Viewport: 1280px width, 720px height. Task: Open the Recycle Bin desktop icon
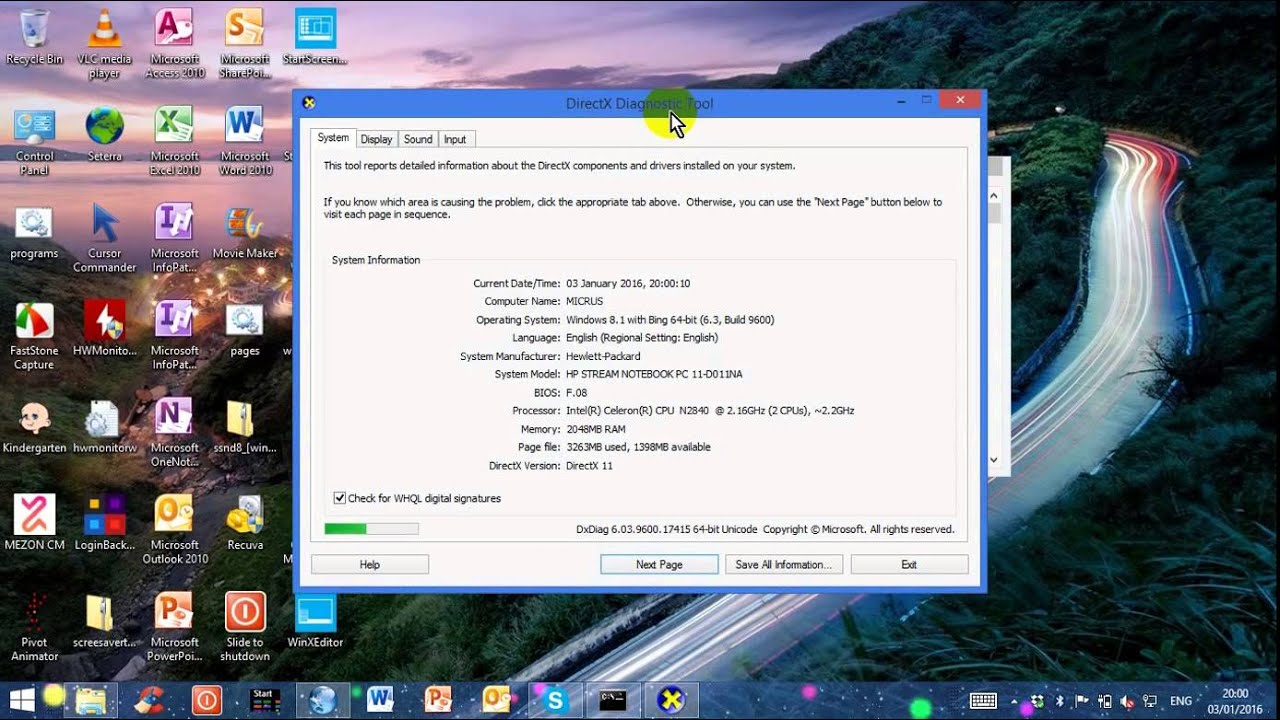click(34, 37)
